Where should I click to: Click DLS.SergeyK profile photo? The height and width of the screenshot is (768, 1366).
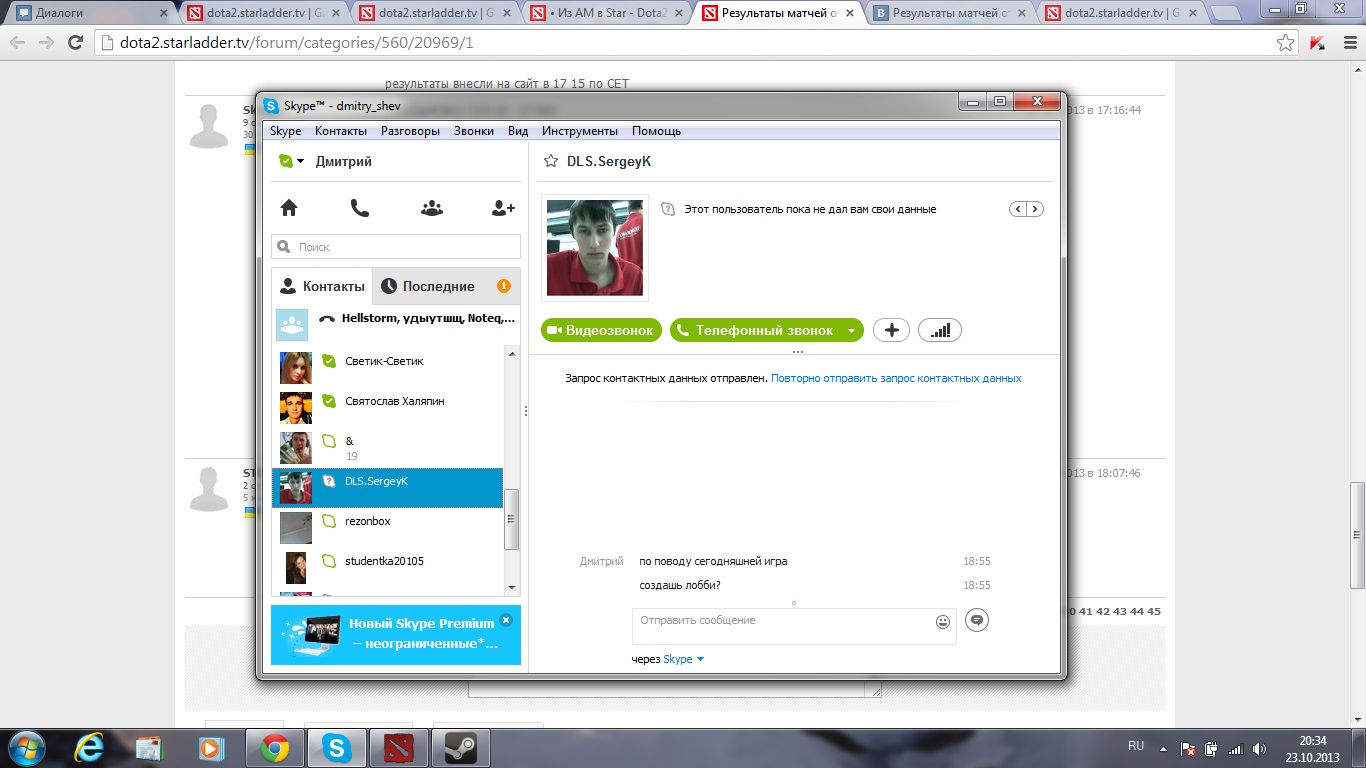pyautogui.click(x=595, y=248)
